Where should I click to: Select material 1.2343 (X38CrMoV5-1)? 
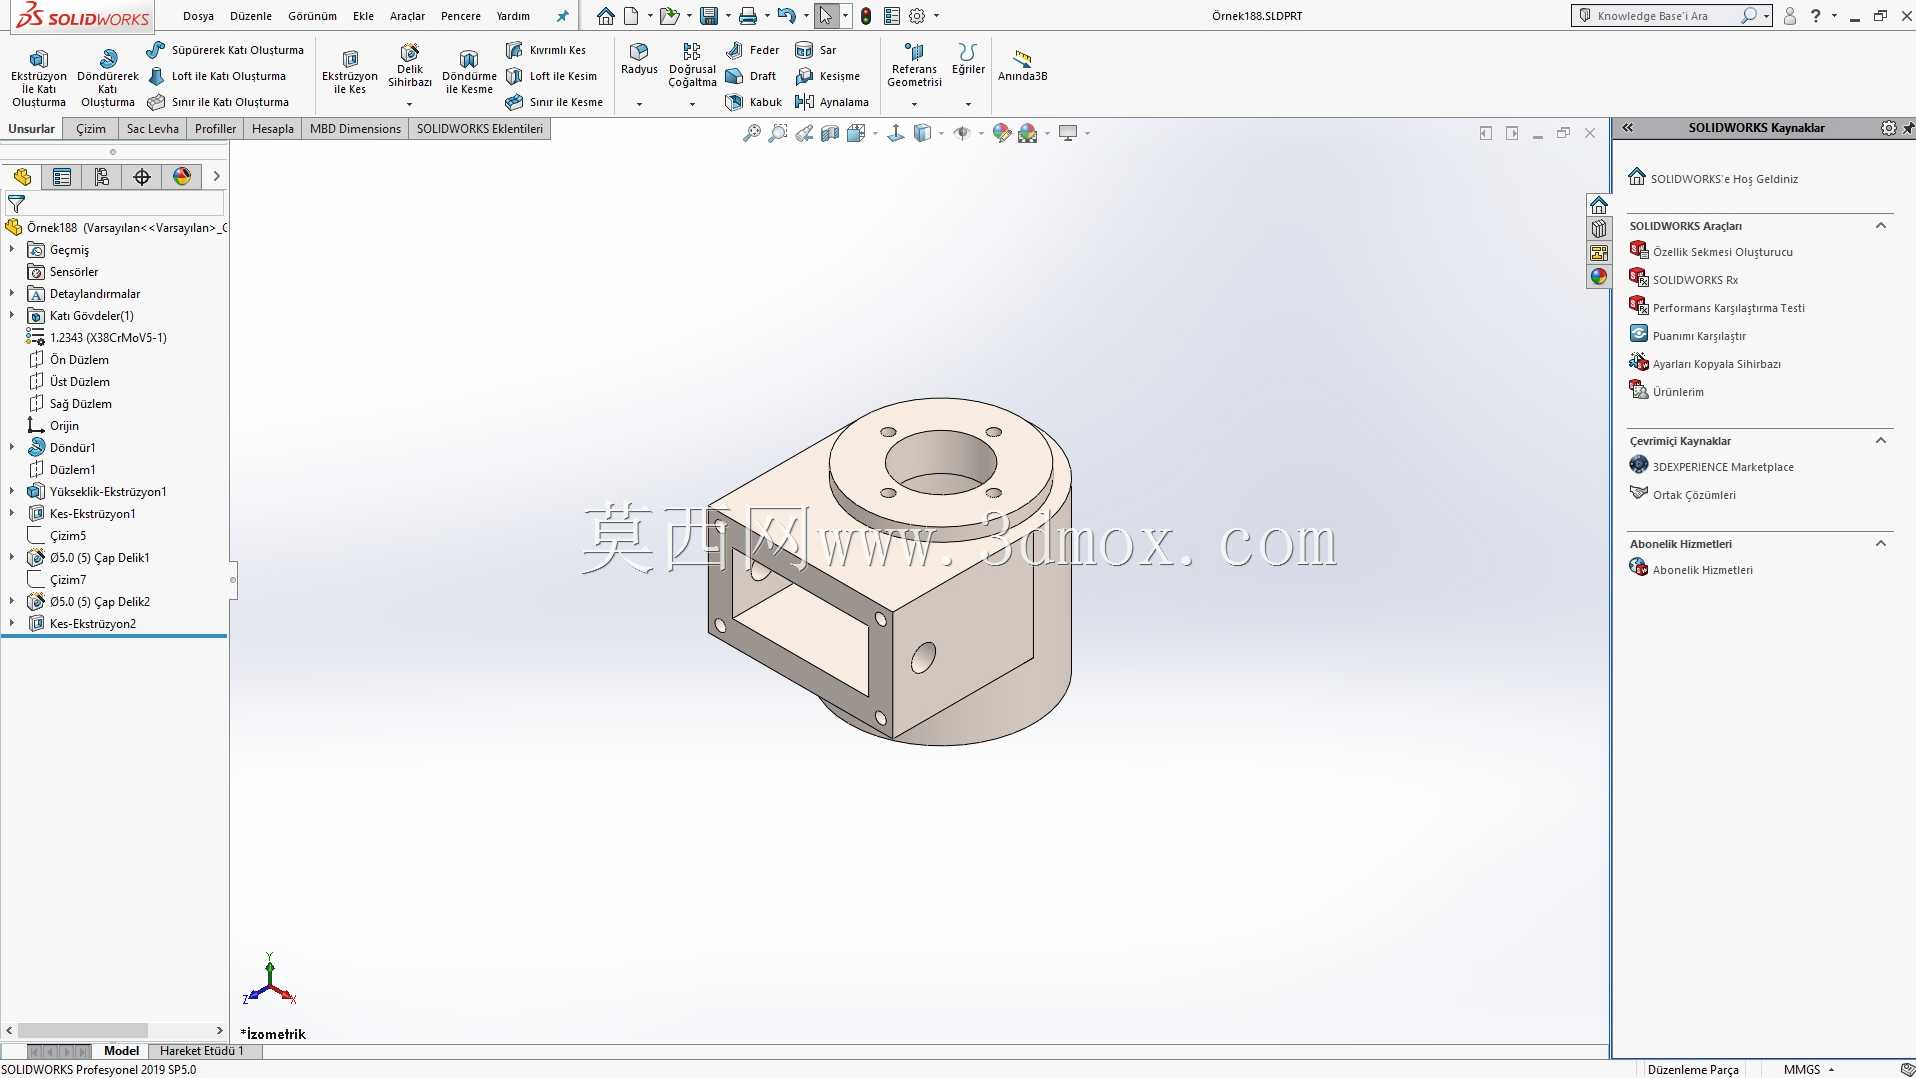click(x=108, y=338)
